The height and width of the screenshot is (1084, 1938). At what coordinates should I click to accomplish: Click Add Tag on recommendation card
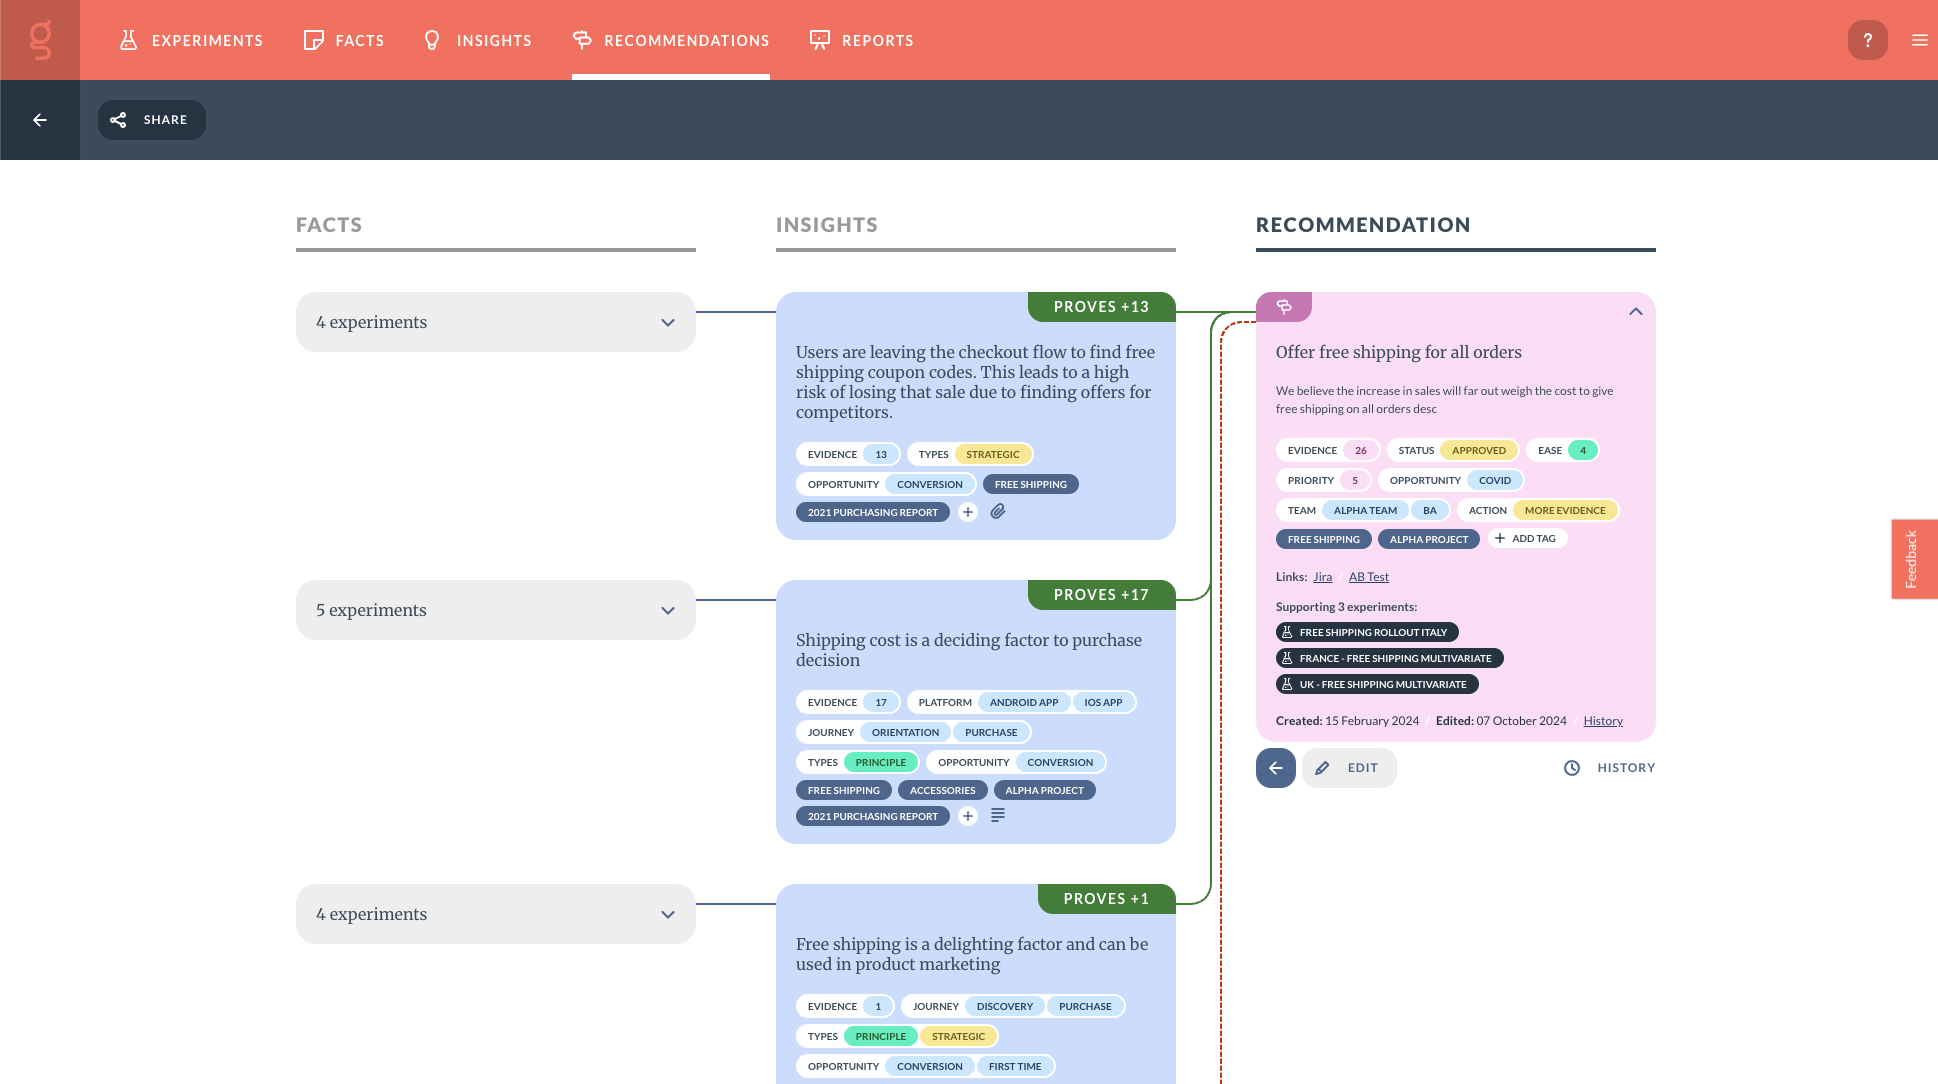(x=1525, y=538)
